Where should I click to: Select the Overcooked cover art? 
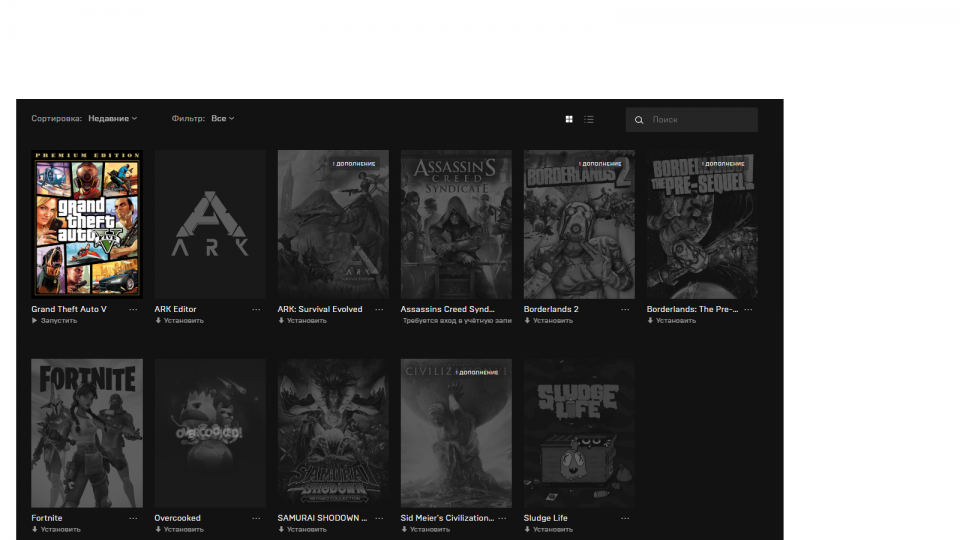click(210, 433)
